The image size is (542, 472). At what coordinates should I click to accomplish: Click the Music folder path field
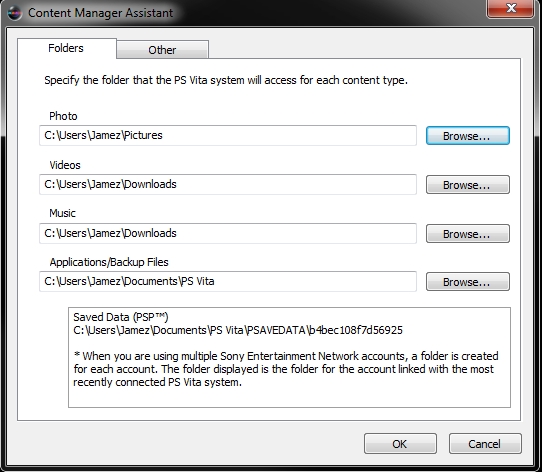[228, 233]
